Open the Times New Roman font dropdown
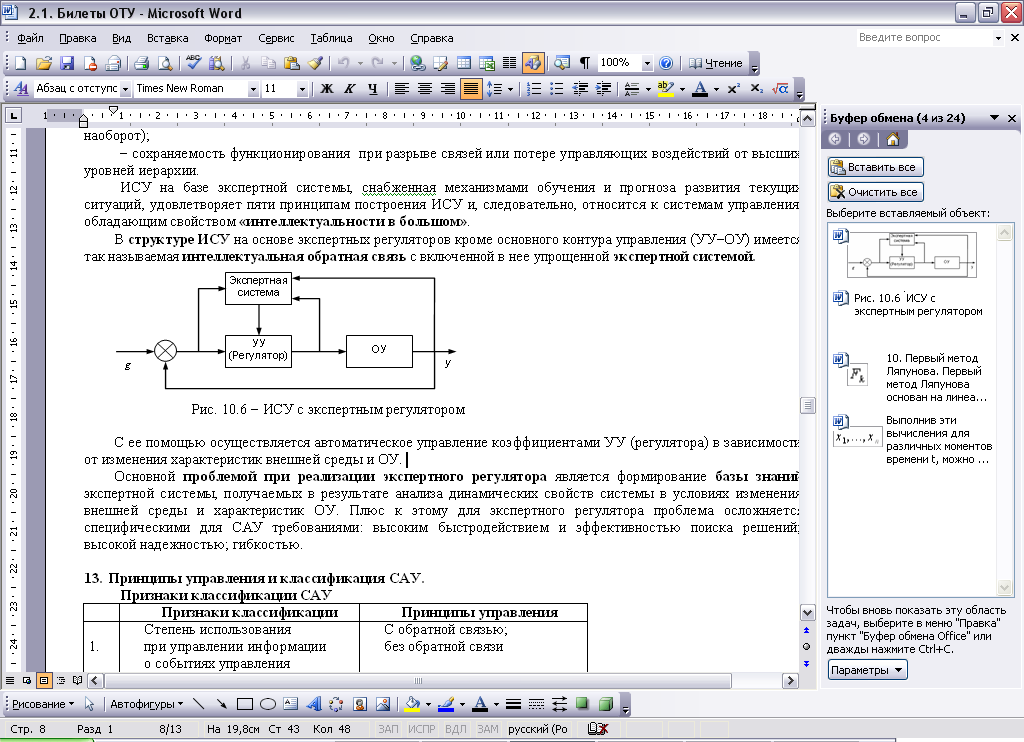The height and width of the screenshot is (742, 1024). point(253,88)
